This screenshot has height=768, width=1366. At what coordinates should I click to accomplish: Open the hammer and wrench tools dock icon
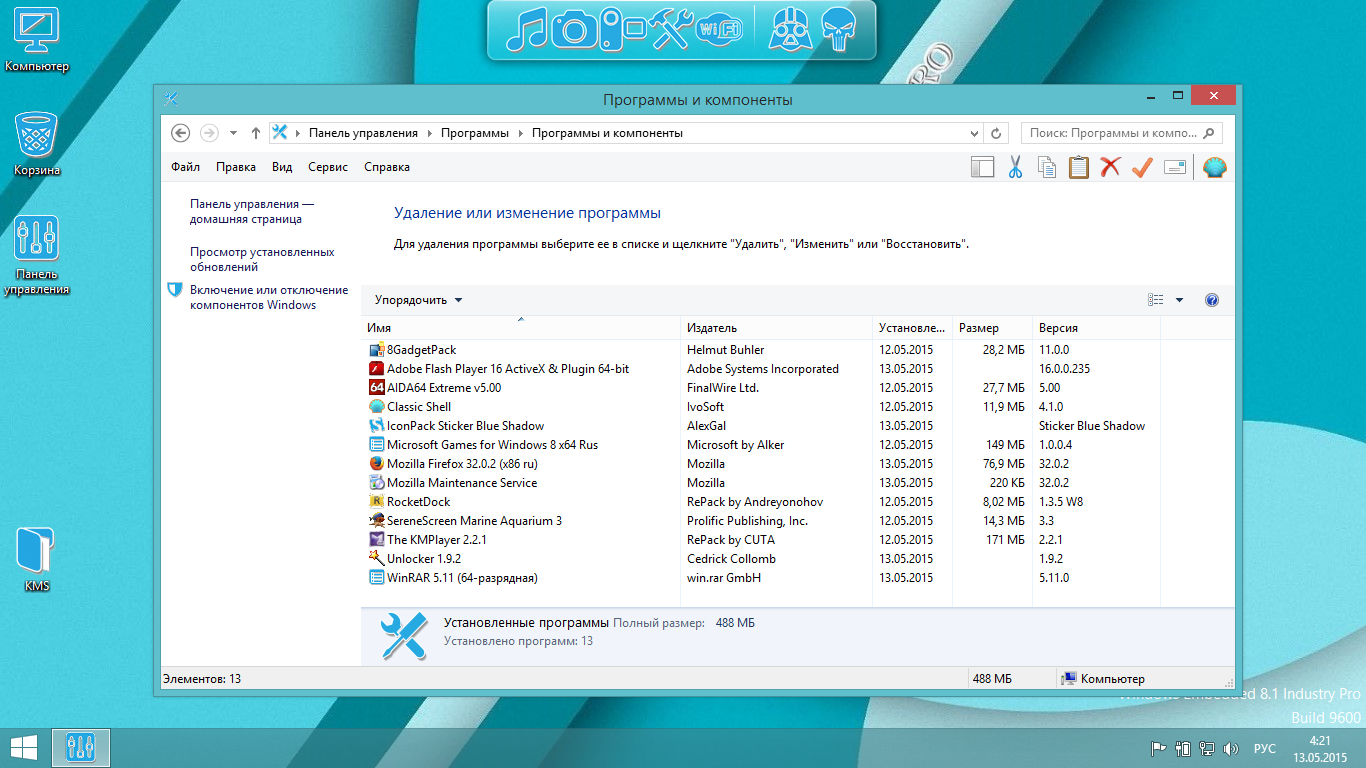pyautogui.click(x=672, y=29)
